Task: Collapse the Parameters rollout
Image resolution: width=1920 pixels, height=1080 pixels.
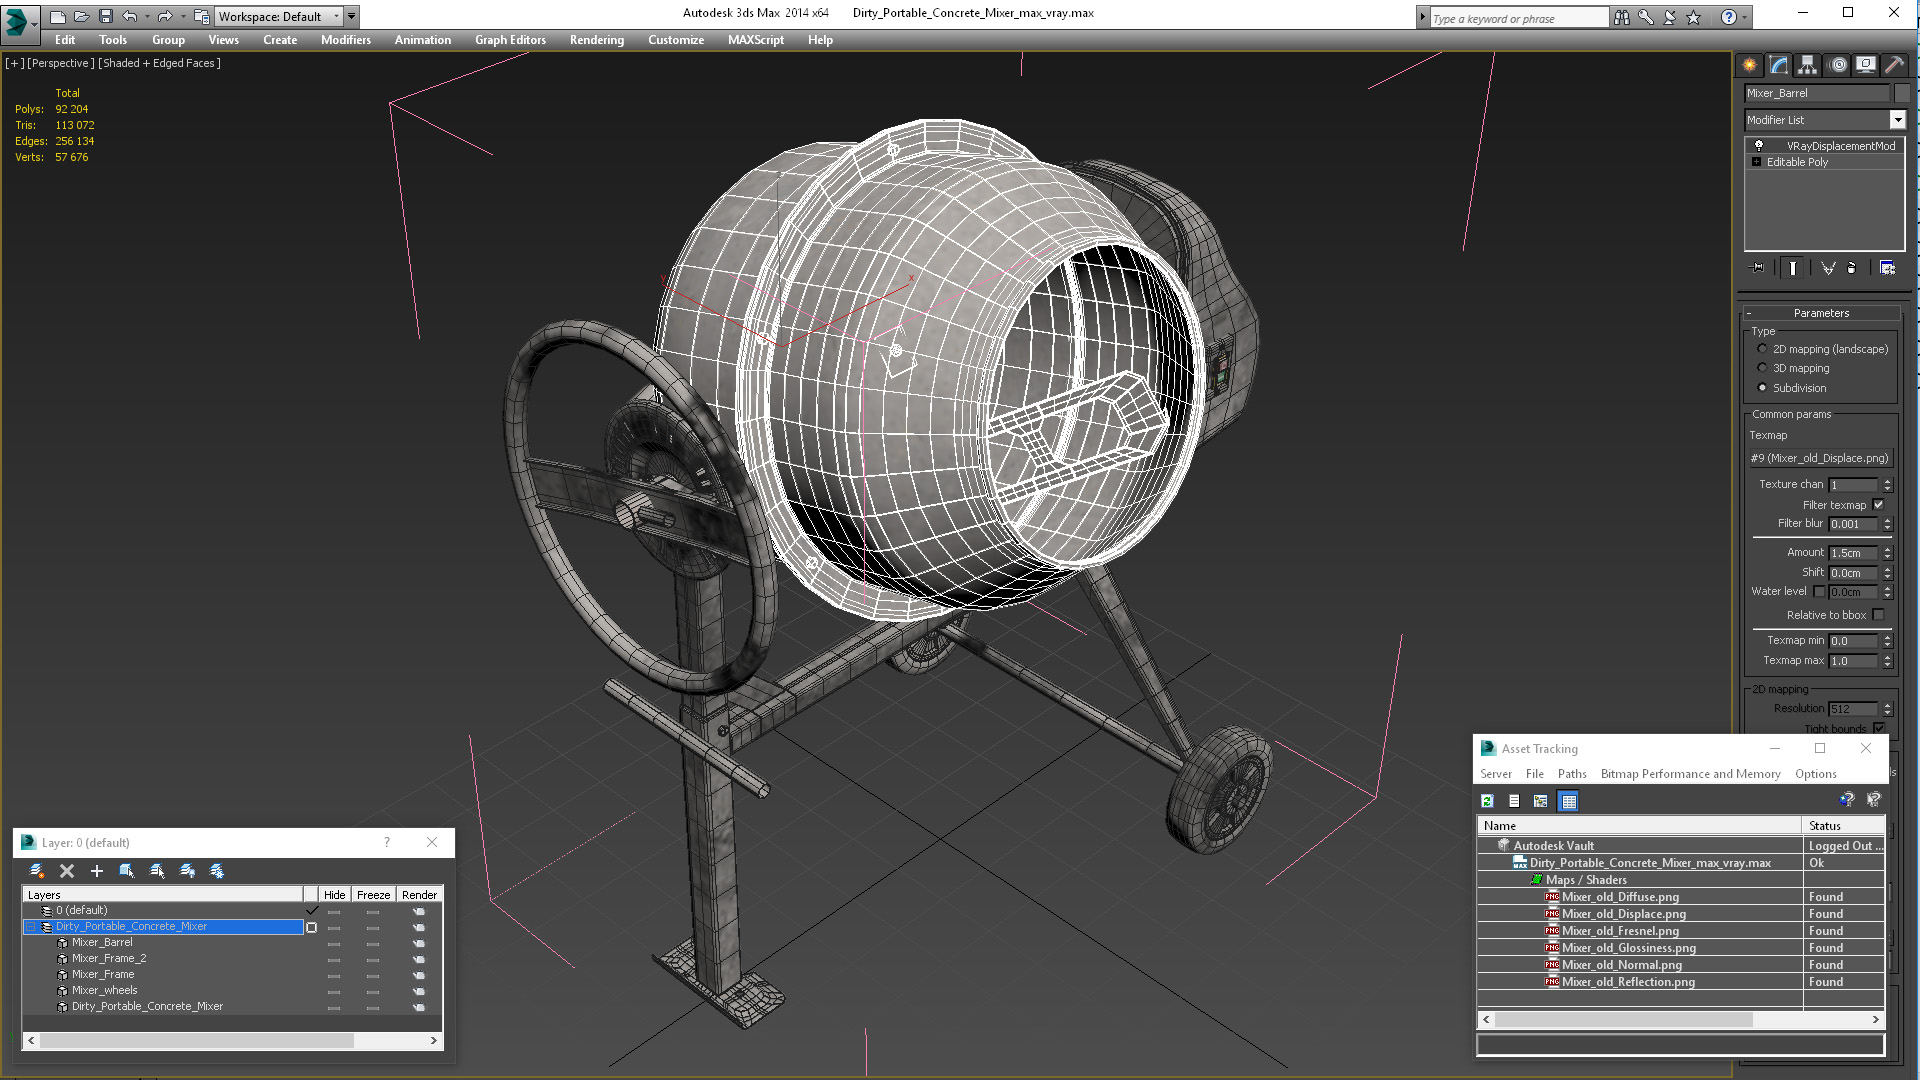Action: coord(1820,313)
